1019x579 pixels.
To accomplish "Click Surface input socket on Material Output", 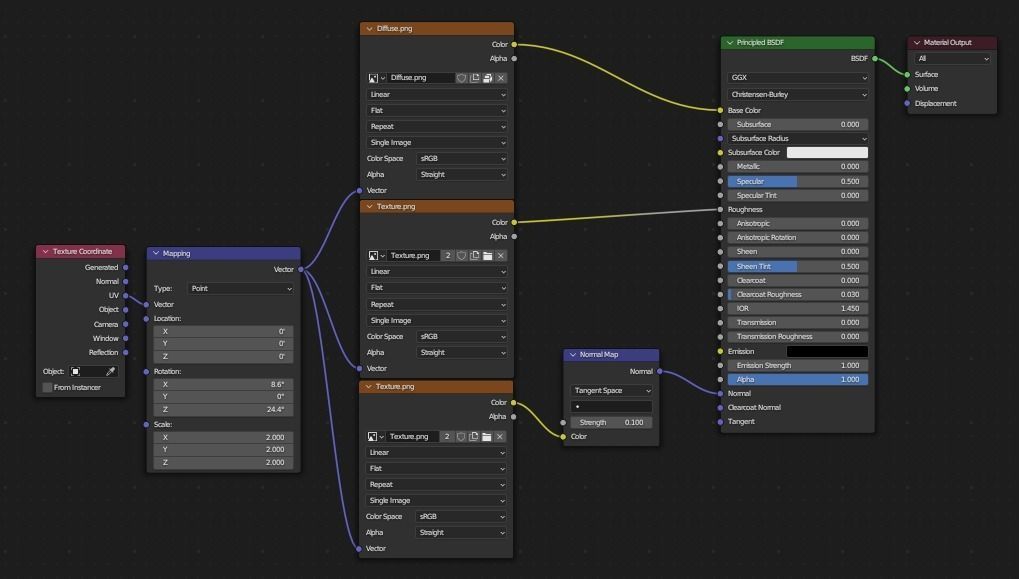I will 907,75.
